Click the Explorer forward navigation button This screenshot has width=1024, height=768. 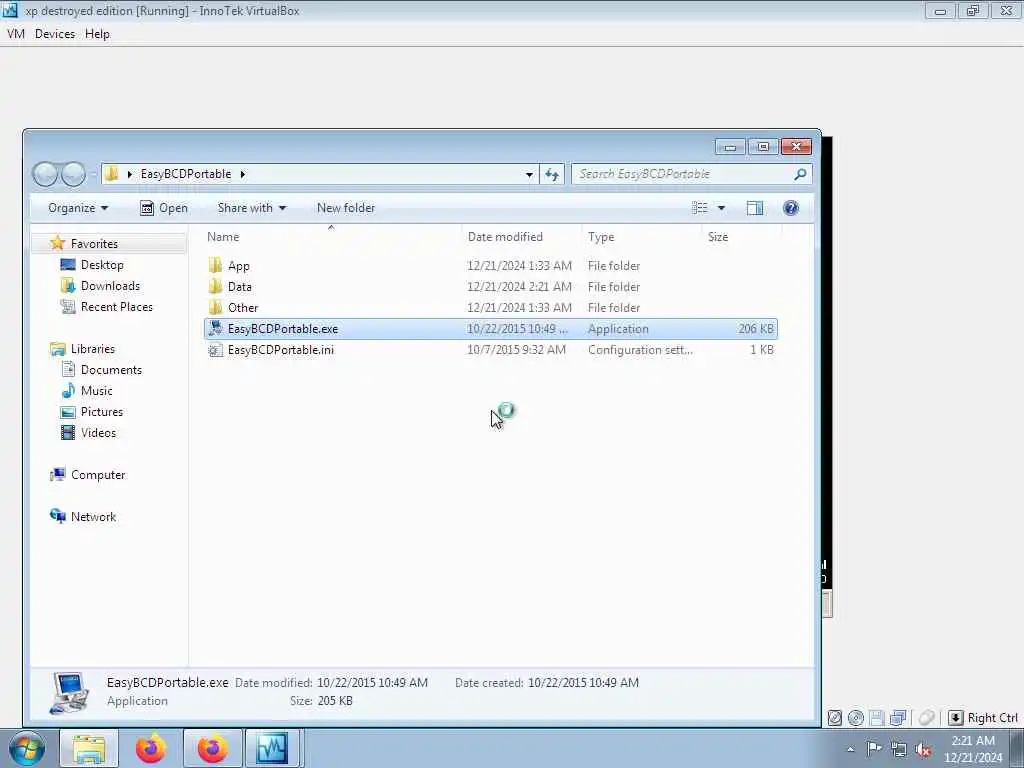[73, 174]
